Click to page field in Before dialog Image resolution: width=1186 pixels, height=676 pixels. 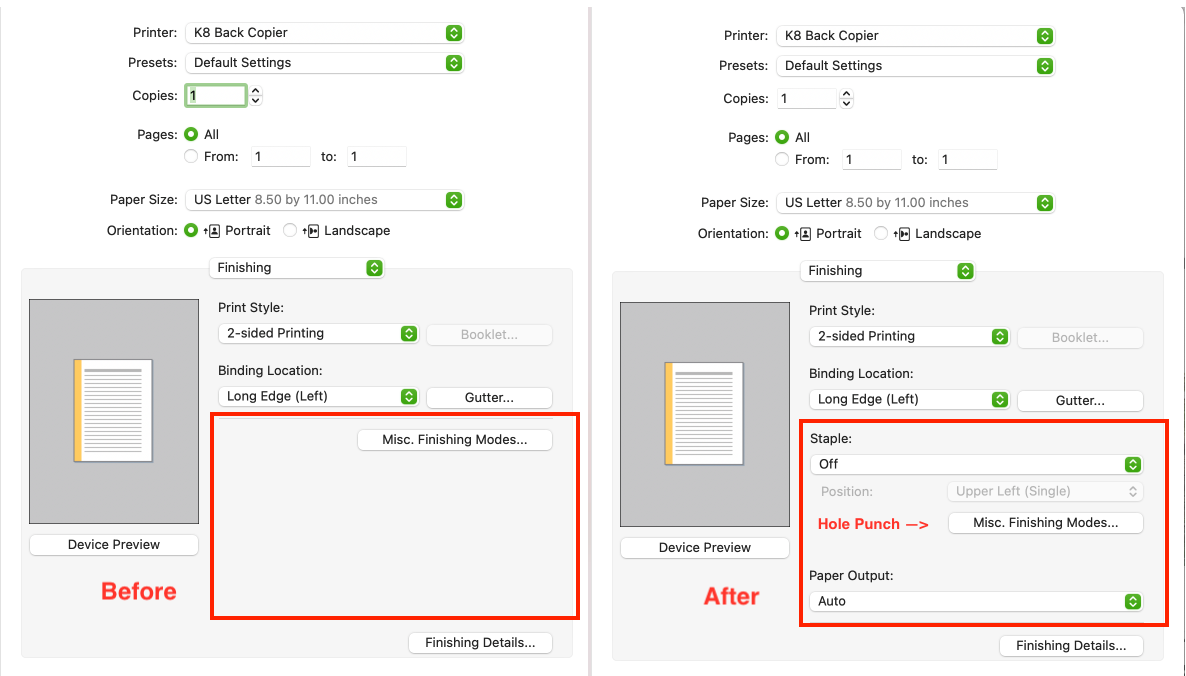tap(377, 157)
